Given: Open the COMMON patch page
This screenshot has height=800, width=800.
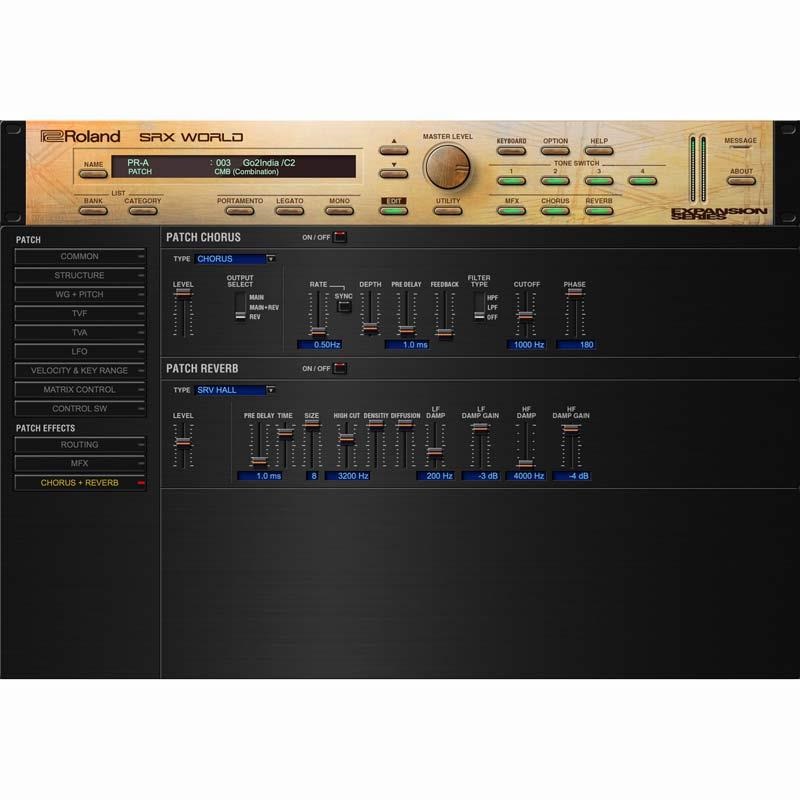Looking at the screenshot, I should 80,256.
